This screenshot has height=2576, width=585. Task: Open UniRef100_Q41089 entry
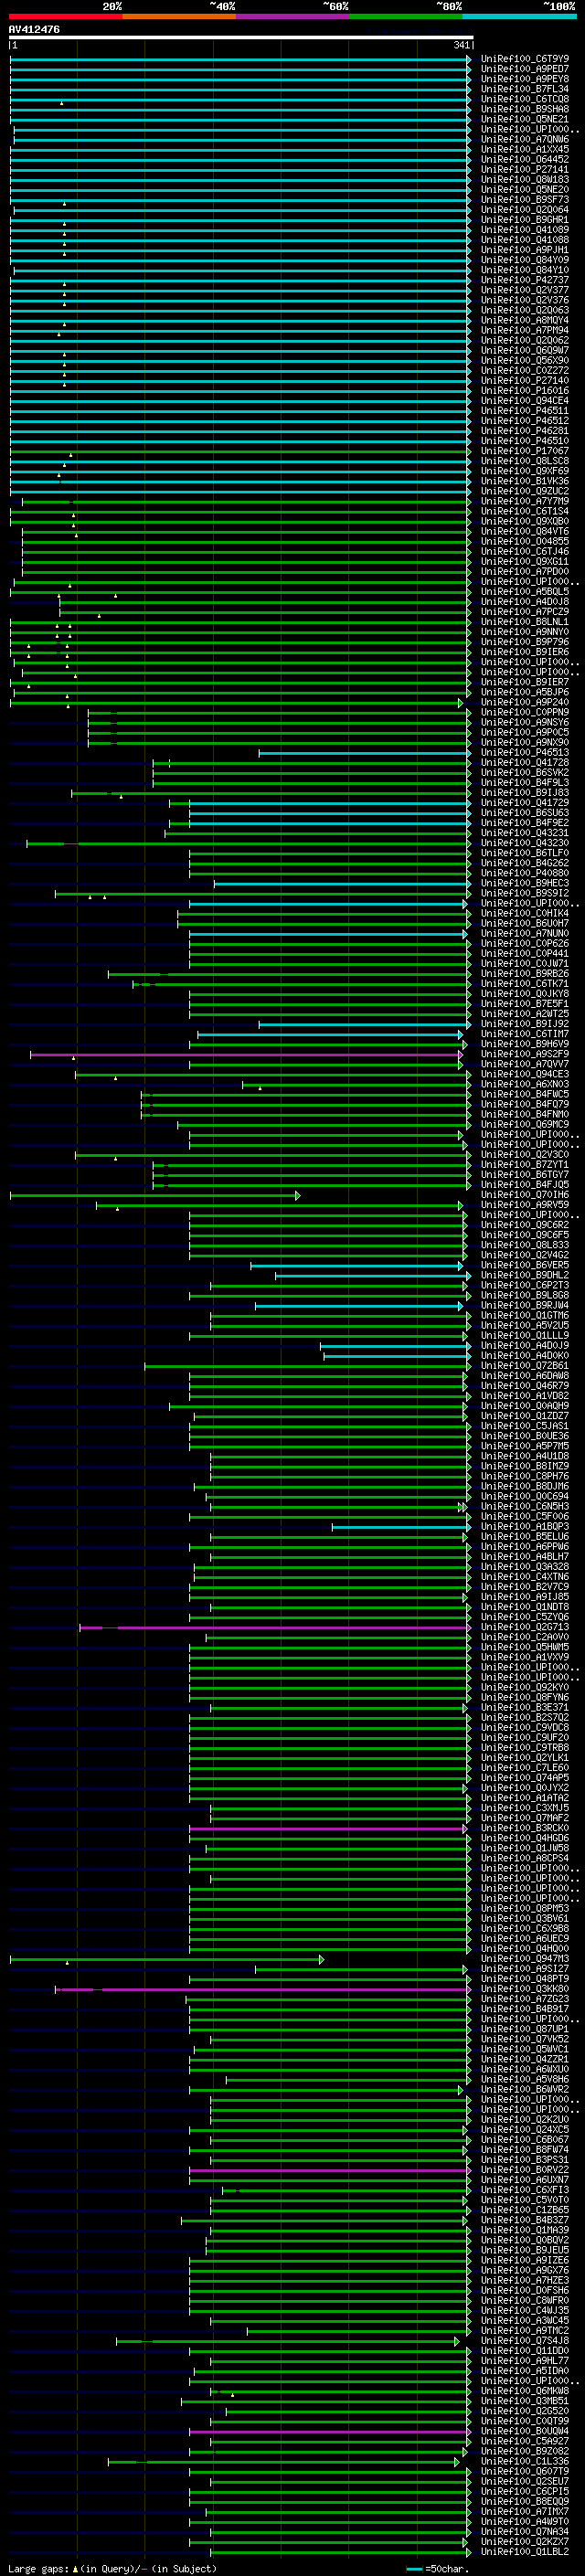click(525, 230)
